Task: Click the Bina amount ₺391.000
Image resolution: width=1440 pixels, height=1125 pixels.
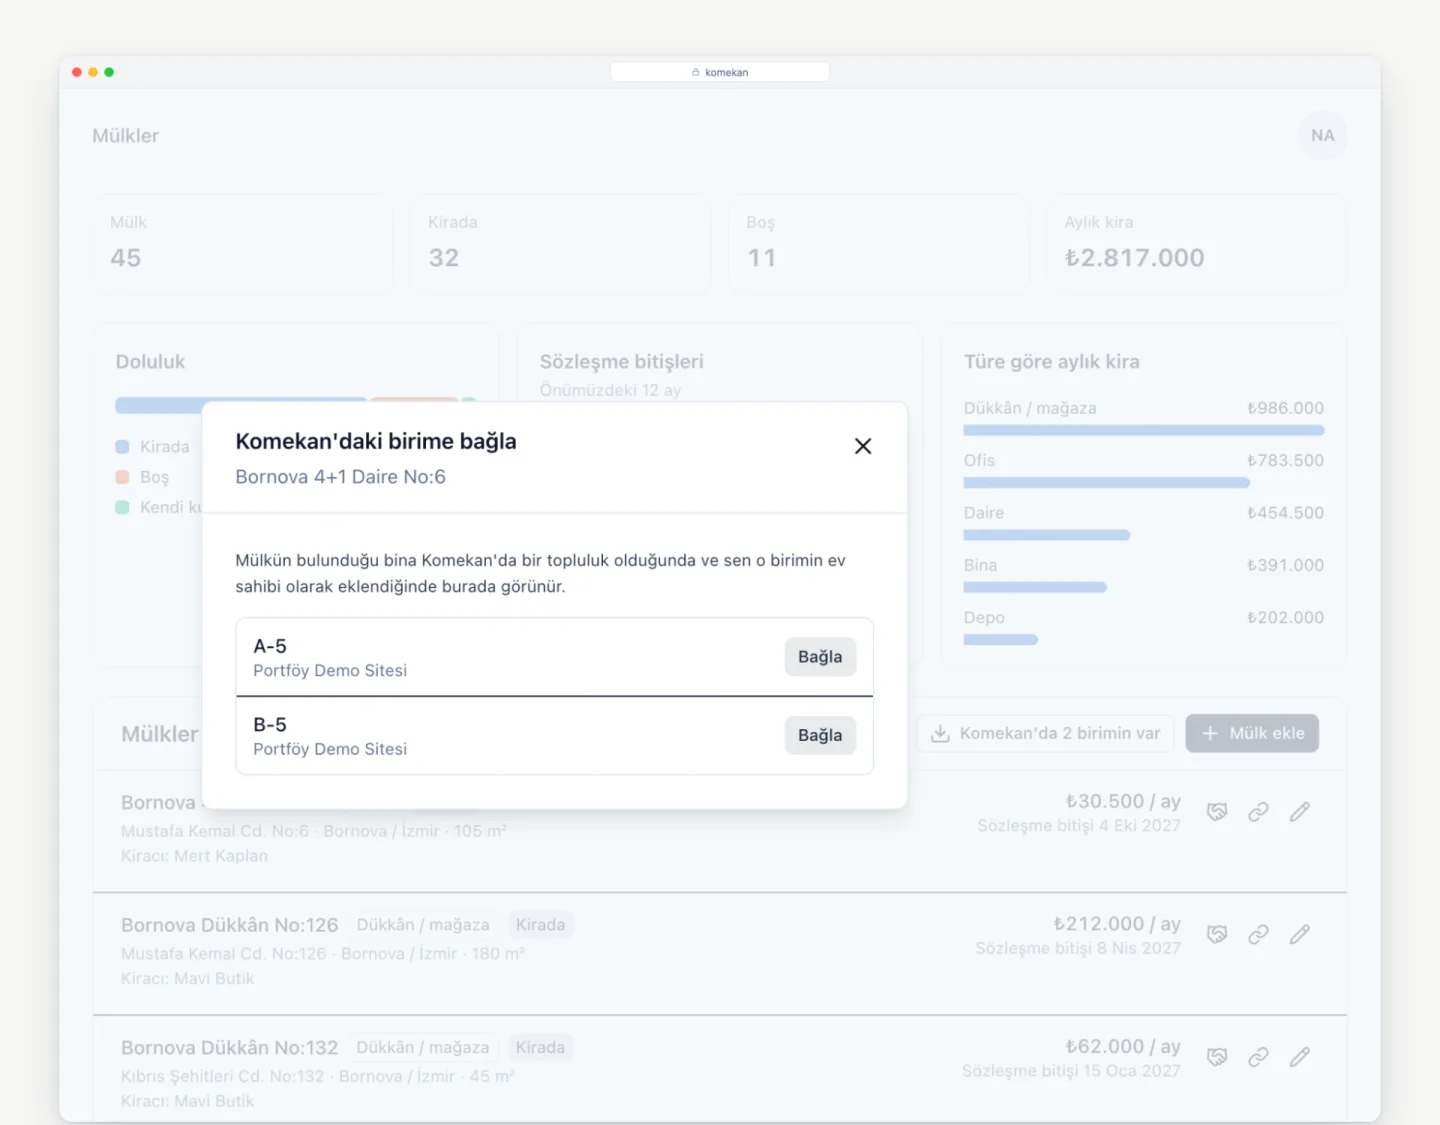Action: coord(1285,565)
